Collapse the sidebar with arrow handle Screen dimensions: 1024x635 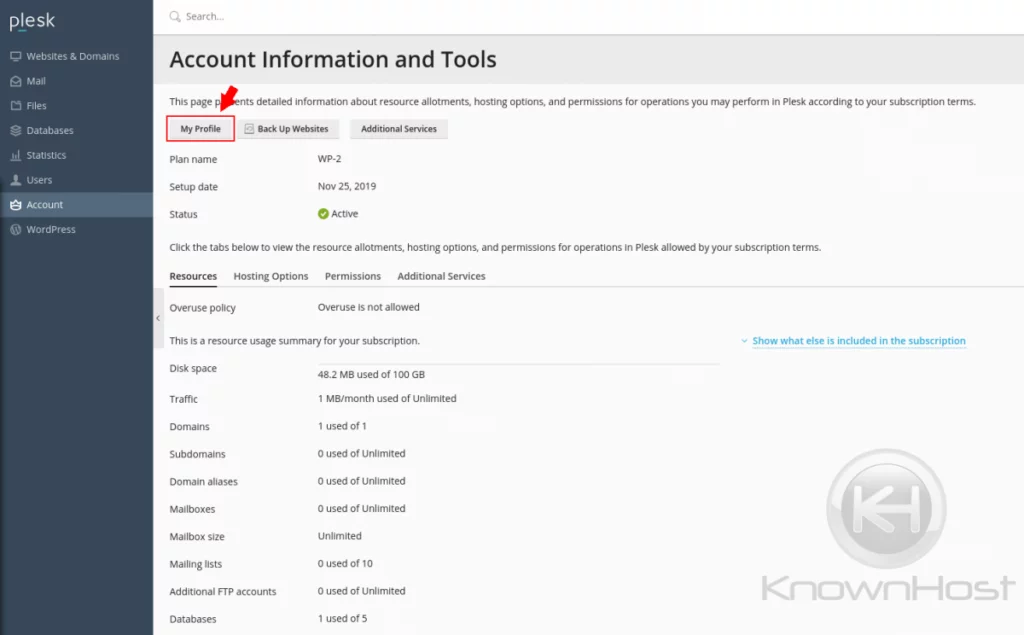tap(158, 318)
